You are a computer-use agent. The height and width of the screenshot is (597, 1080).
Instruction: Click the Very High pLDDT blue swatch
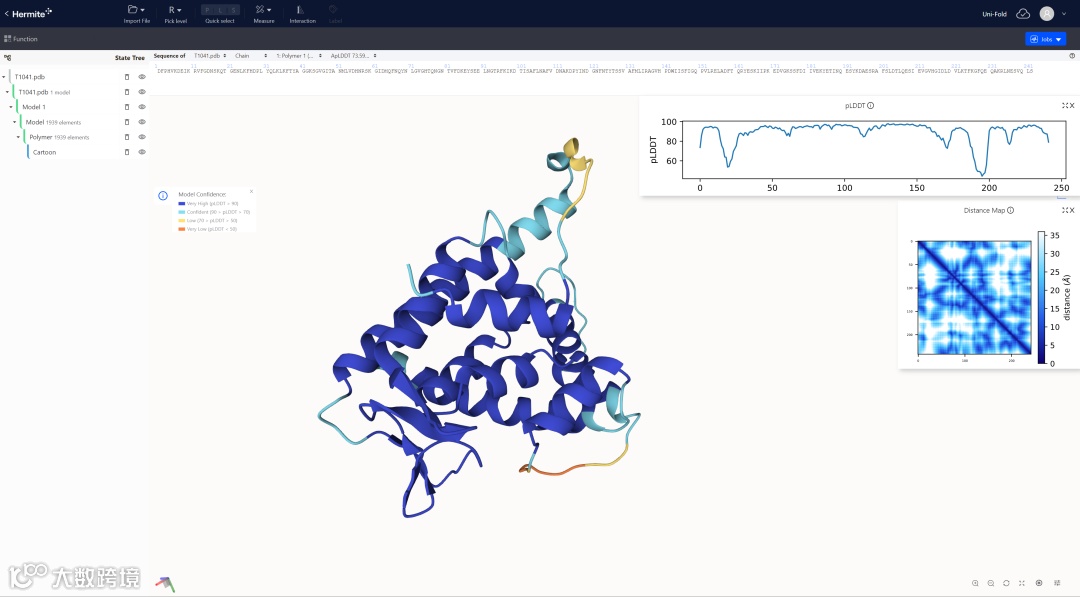coord(182,204)
